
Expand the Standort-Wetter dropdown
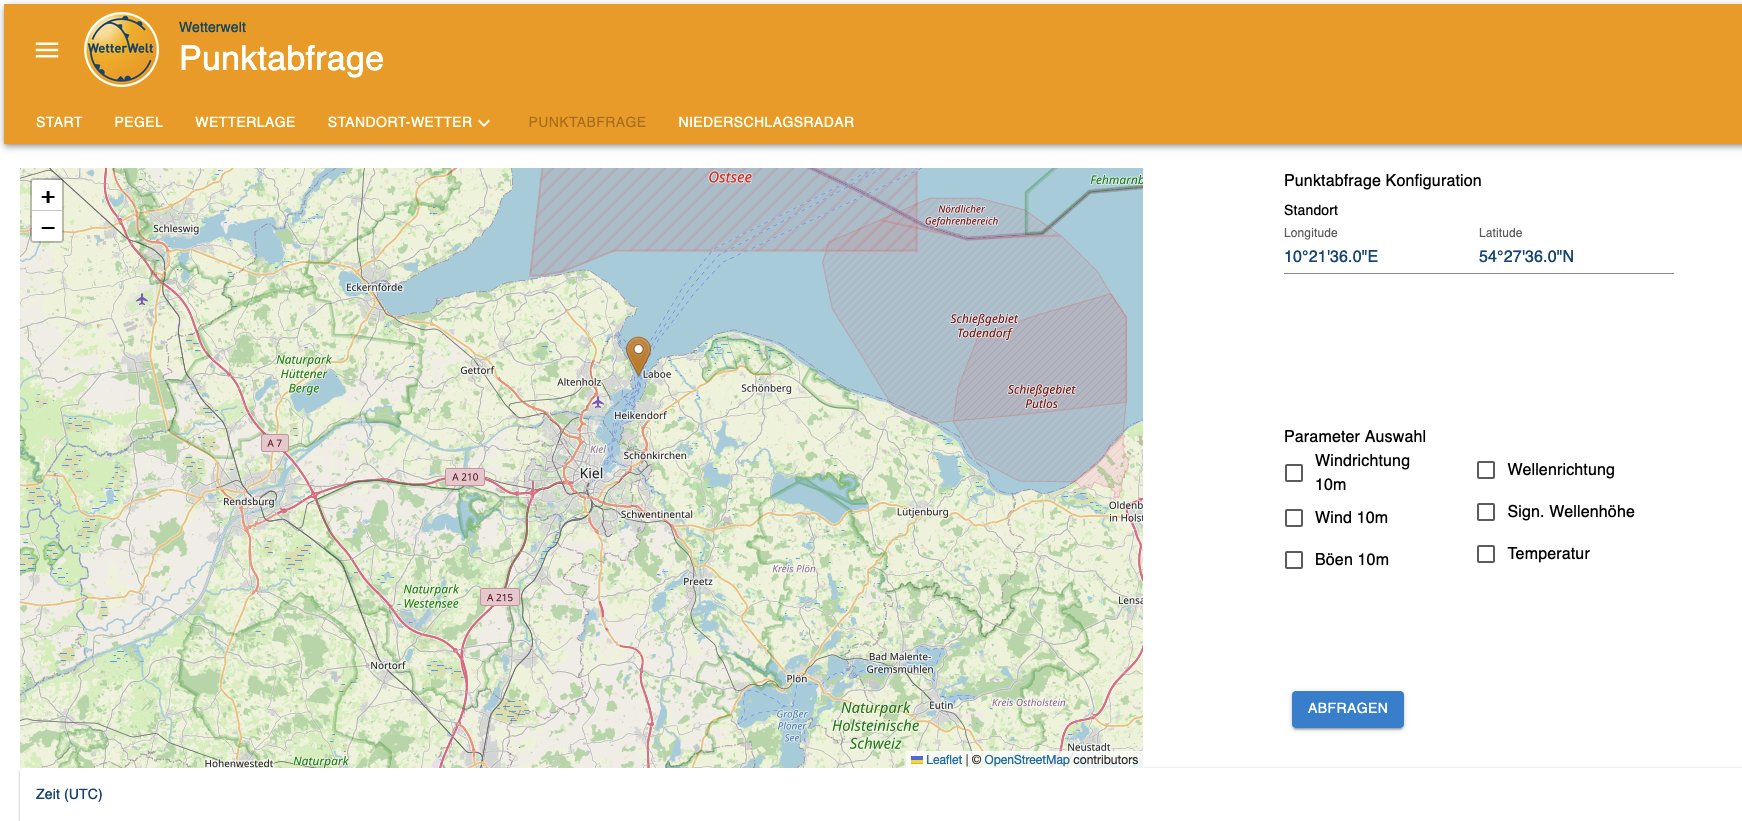tap(409, 122)
